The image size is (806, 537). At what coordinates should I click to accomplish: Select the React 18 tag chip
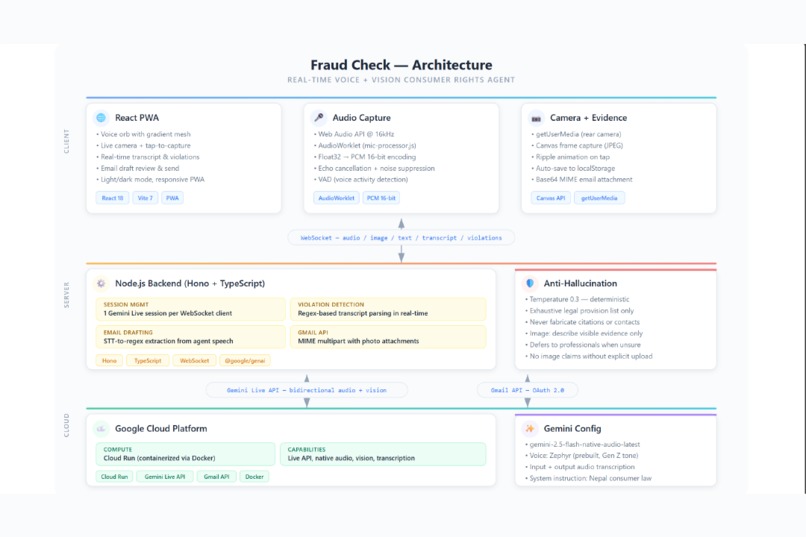point(113,198)
